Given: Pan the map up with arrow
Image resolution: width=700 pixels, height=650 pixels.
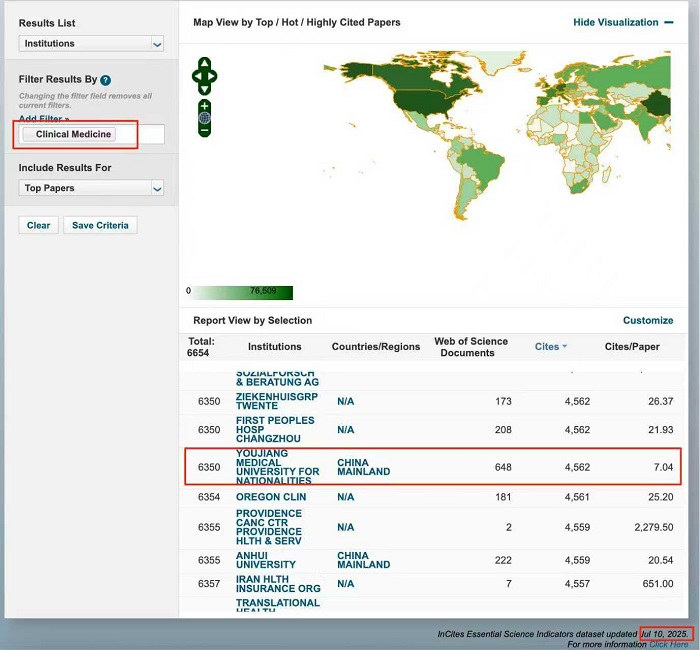Looking at the screenshot, I should pos(204,64).
